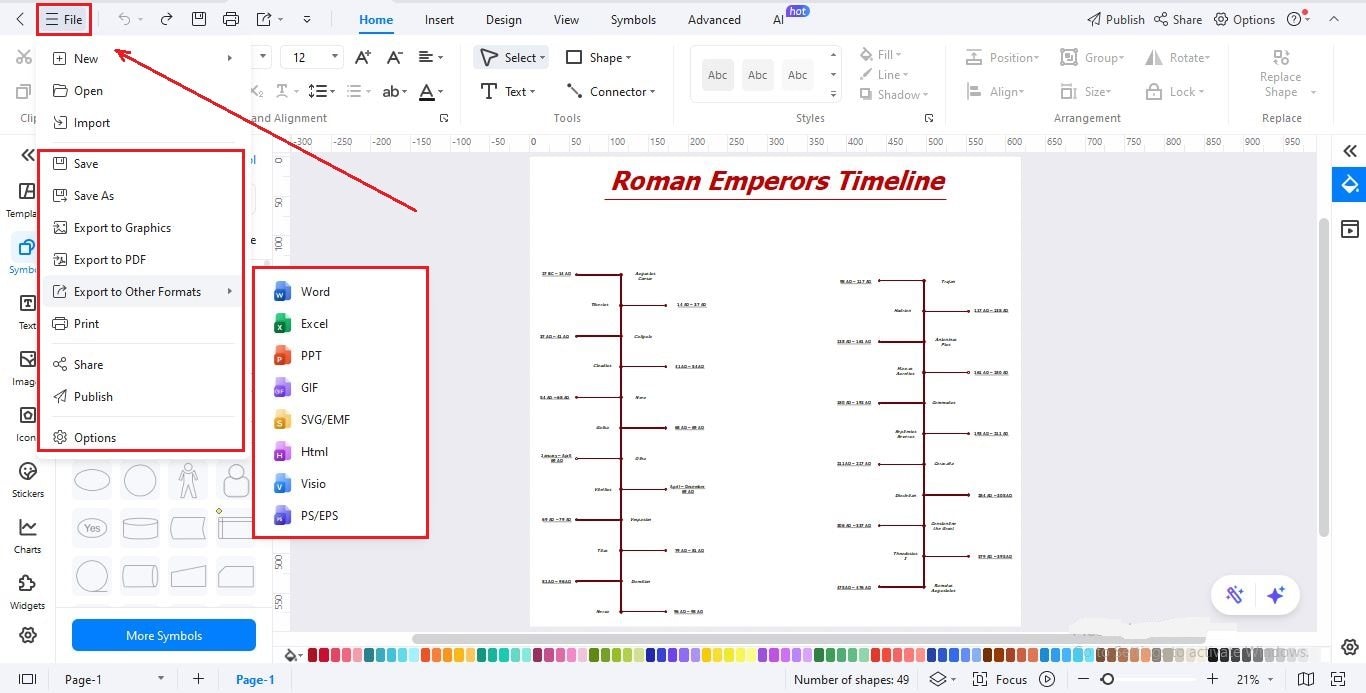Click the AI sparkle icon near canvas corner
This screenshot has width=1366, height=693.
pos(1276,594)
